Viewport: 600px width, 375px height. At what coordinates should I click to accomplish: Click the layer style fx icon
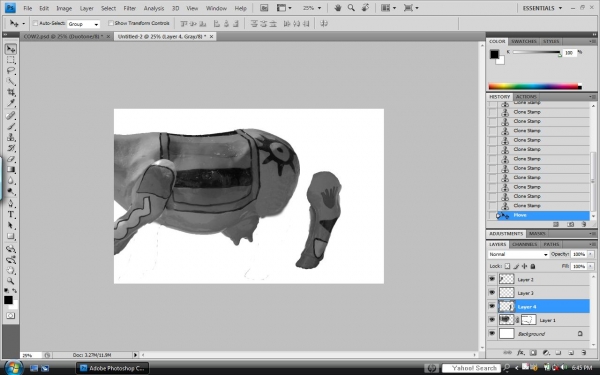520,352
